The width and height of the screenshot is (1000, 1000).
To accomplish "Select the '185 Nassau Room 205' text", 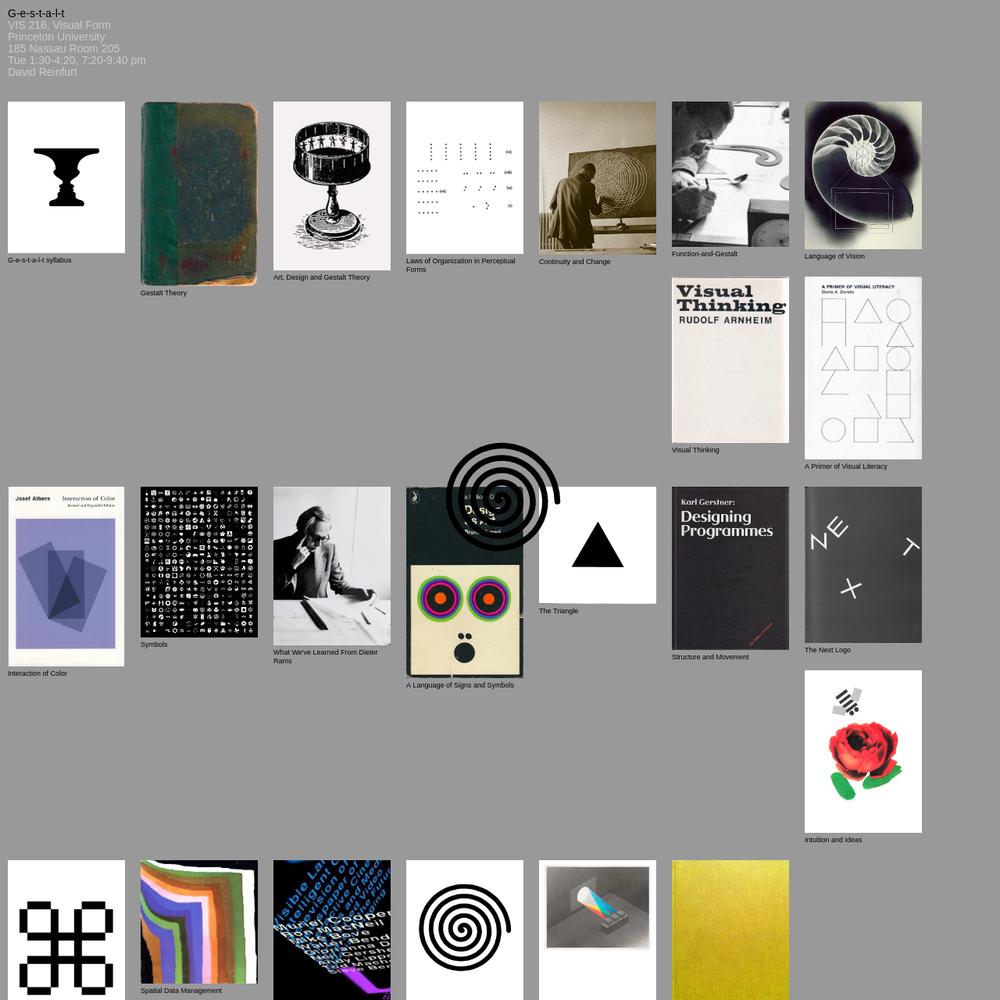I will point(63,48).
